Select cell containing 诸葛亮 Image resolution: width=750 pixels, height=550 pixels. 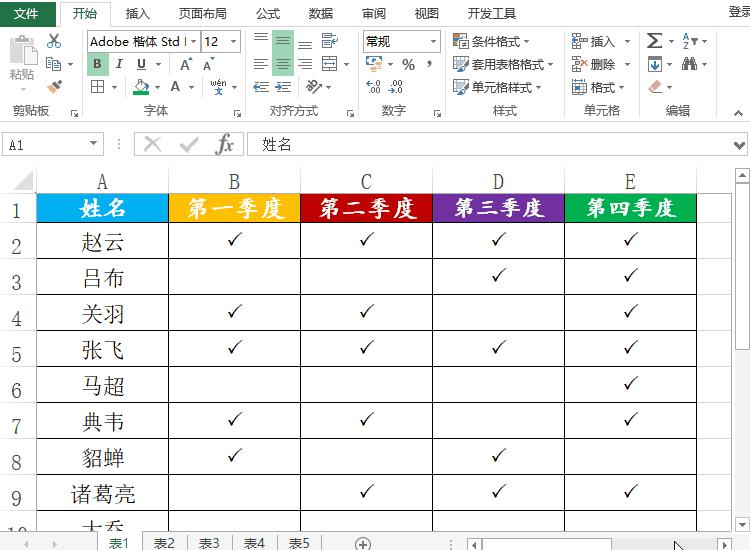point(103,493)
